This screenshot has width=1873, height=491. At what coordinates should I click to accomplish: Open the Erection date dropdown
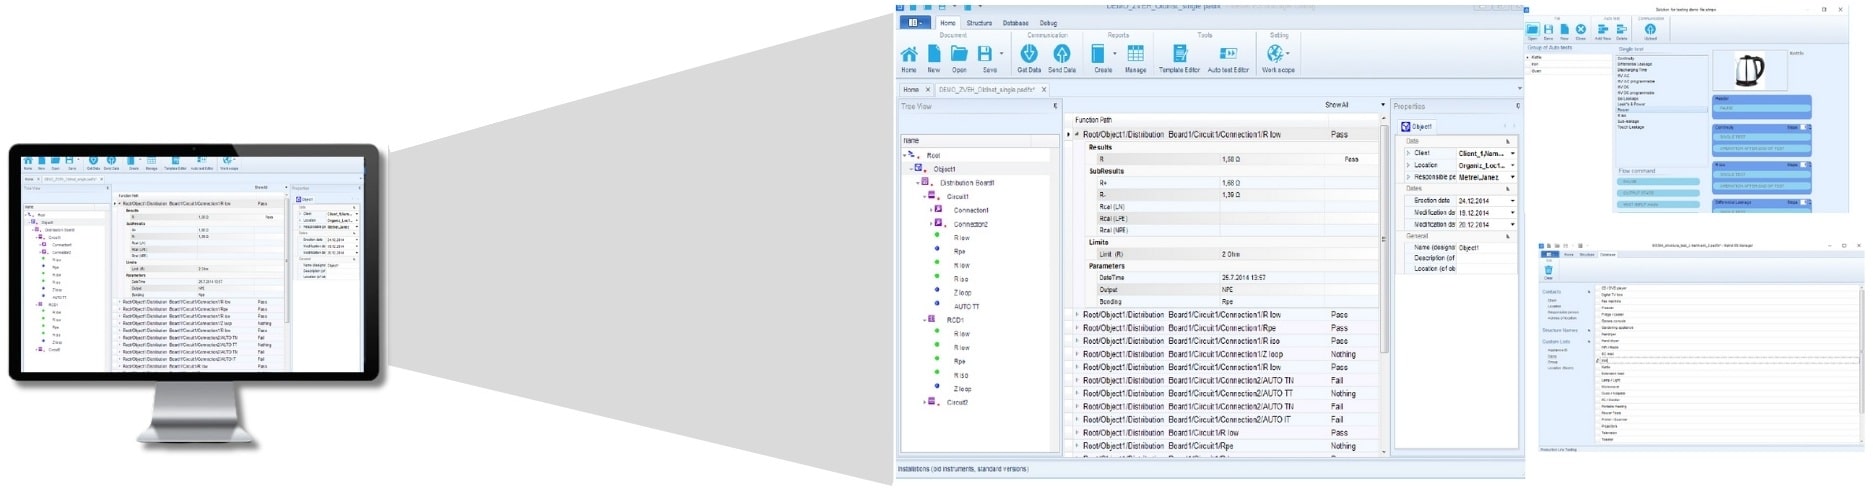(1512, 201)
